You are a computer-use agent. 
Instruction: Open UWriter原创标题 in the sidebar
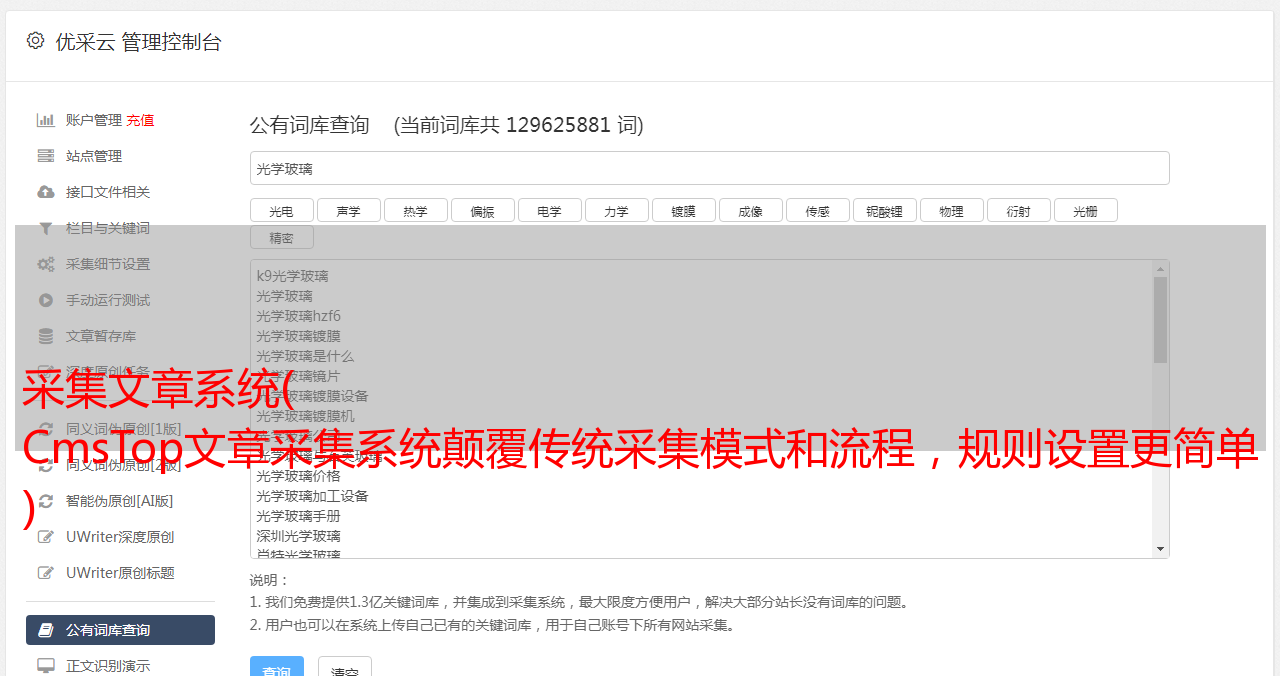tap(120, 573)
